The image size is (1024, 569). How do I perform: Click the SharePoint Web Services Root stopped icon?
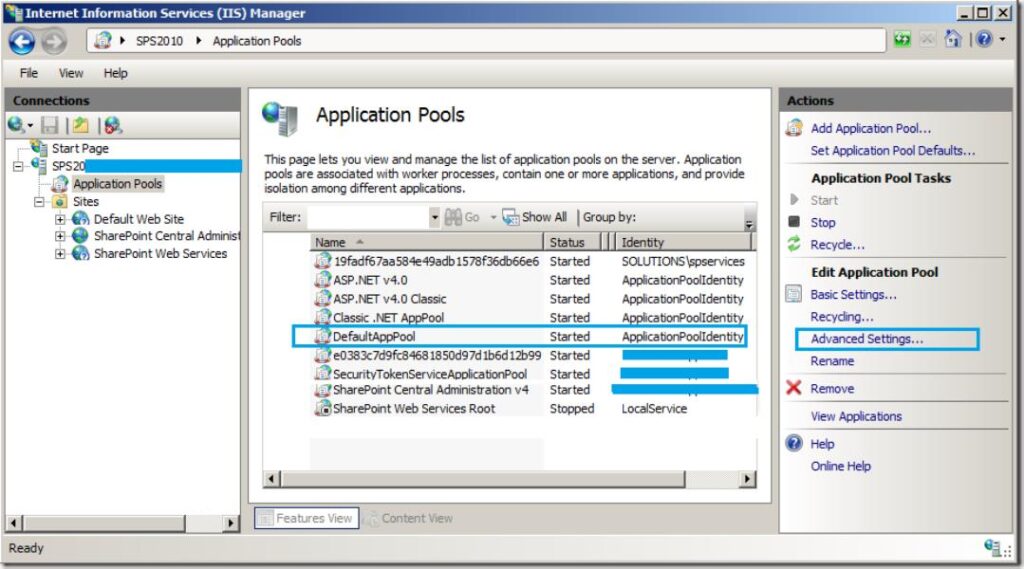point(323,408)
